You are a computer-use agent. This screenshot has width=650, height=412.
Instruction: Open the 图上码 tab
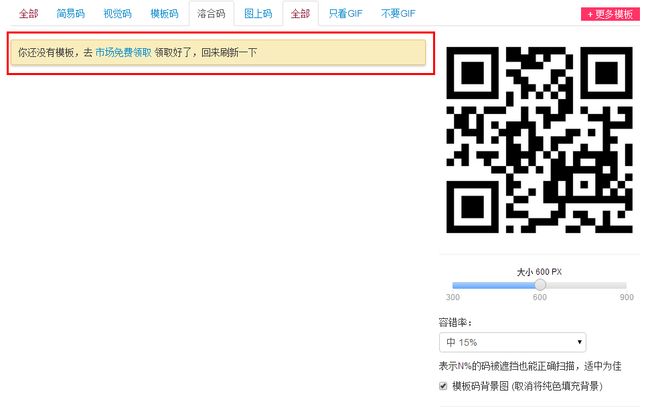258,14
